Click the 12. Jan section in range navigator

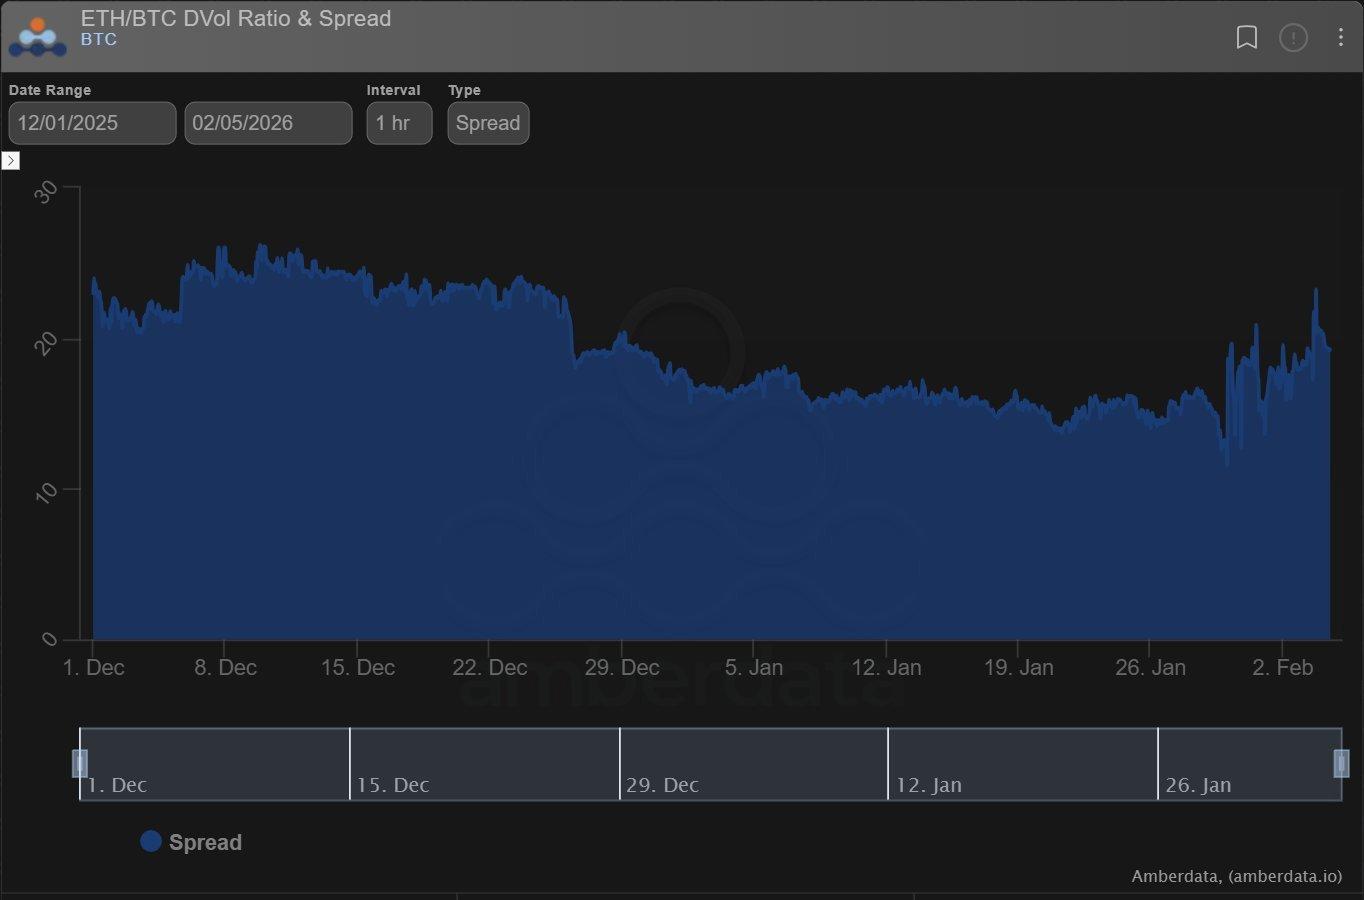[x=1022, y=764]
